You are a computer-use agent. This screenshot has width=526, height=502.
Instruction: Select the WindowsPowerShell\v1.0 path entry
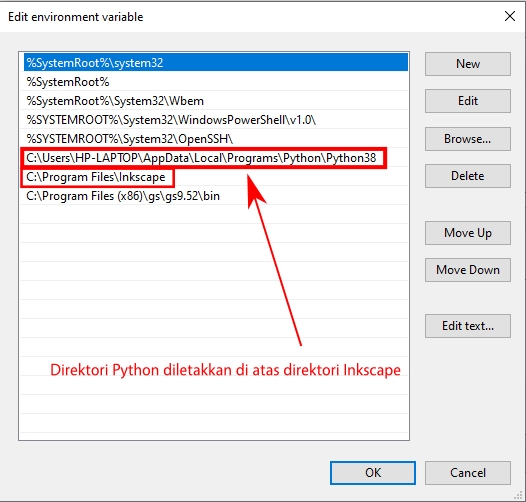(x=216, y=120)
